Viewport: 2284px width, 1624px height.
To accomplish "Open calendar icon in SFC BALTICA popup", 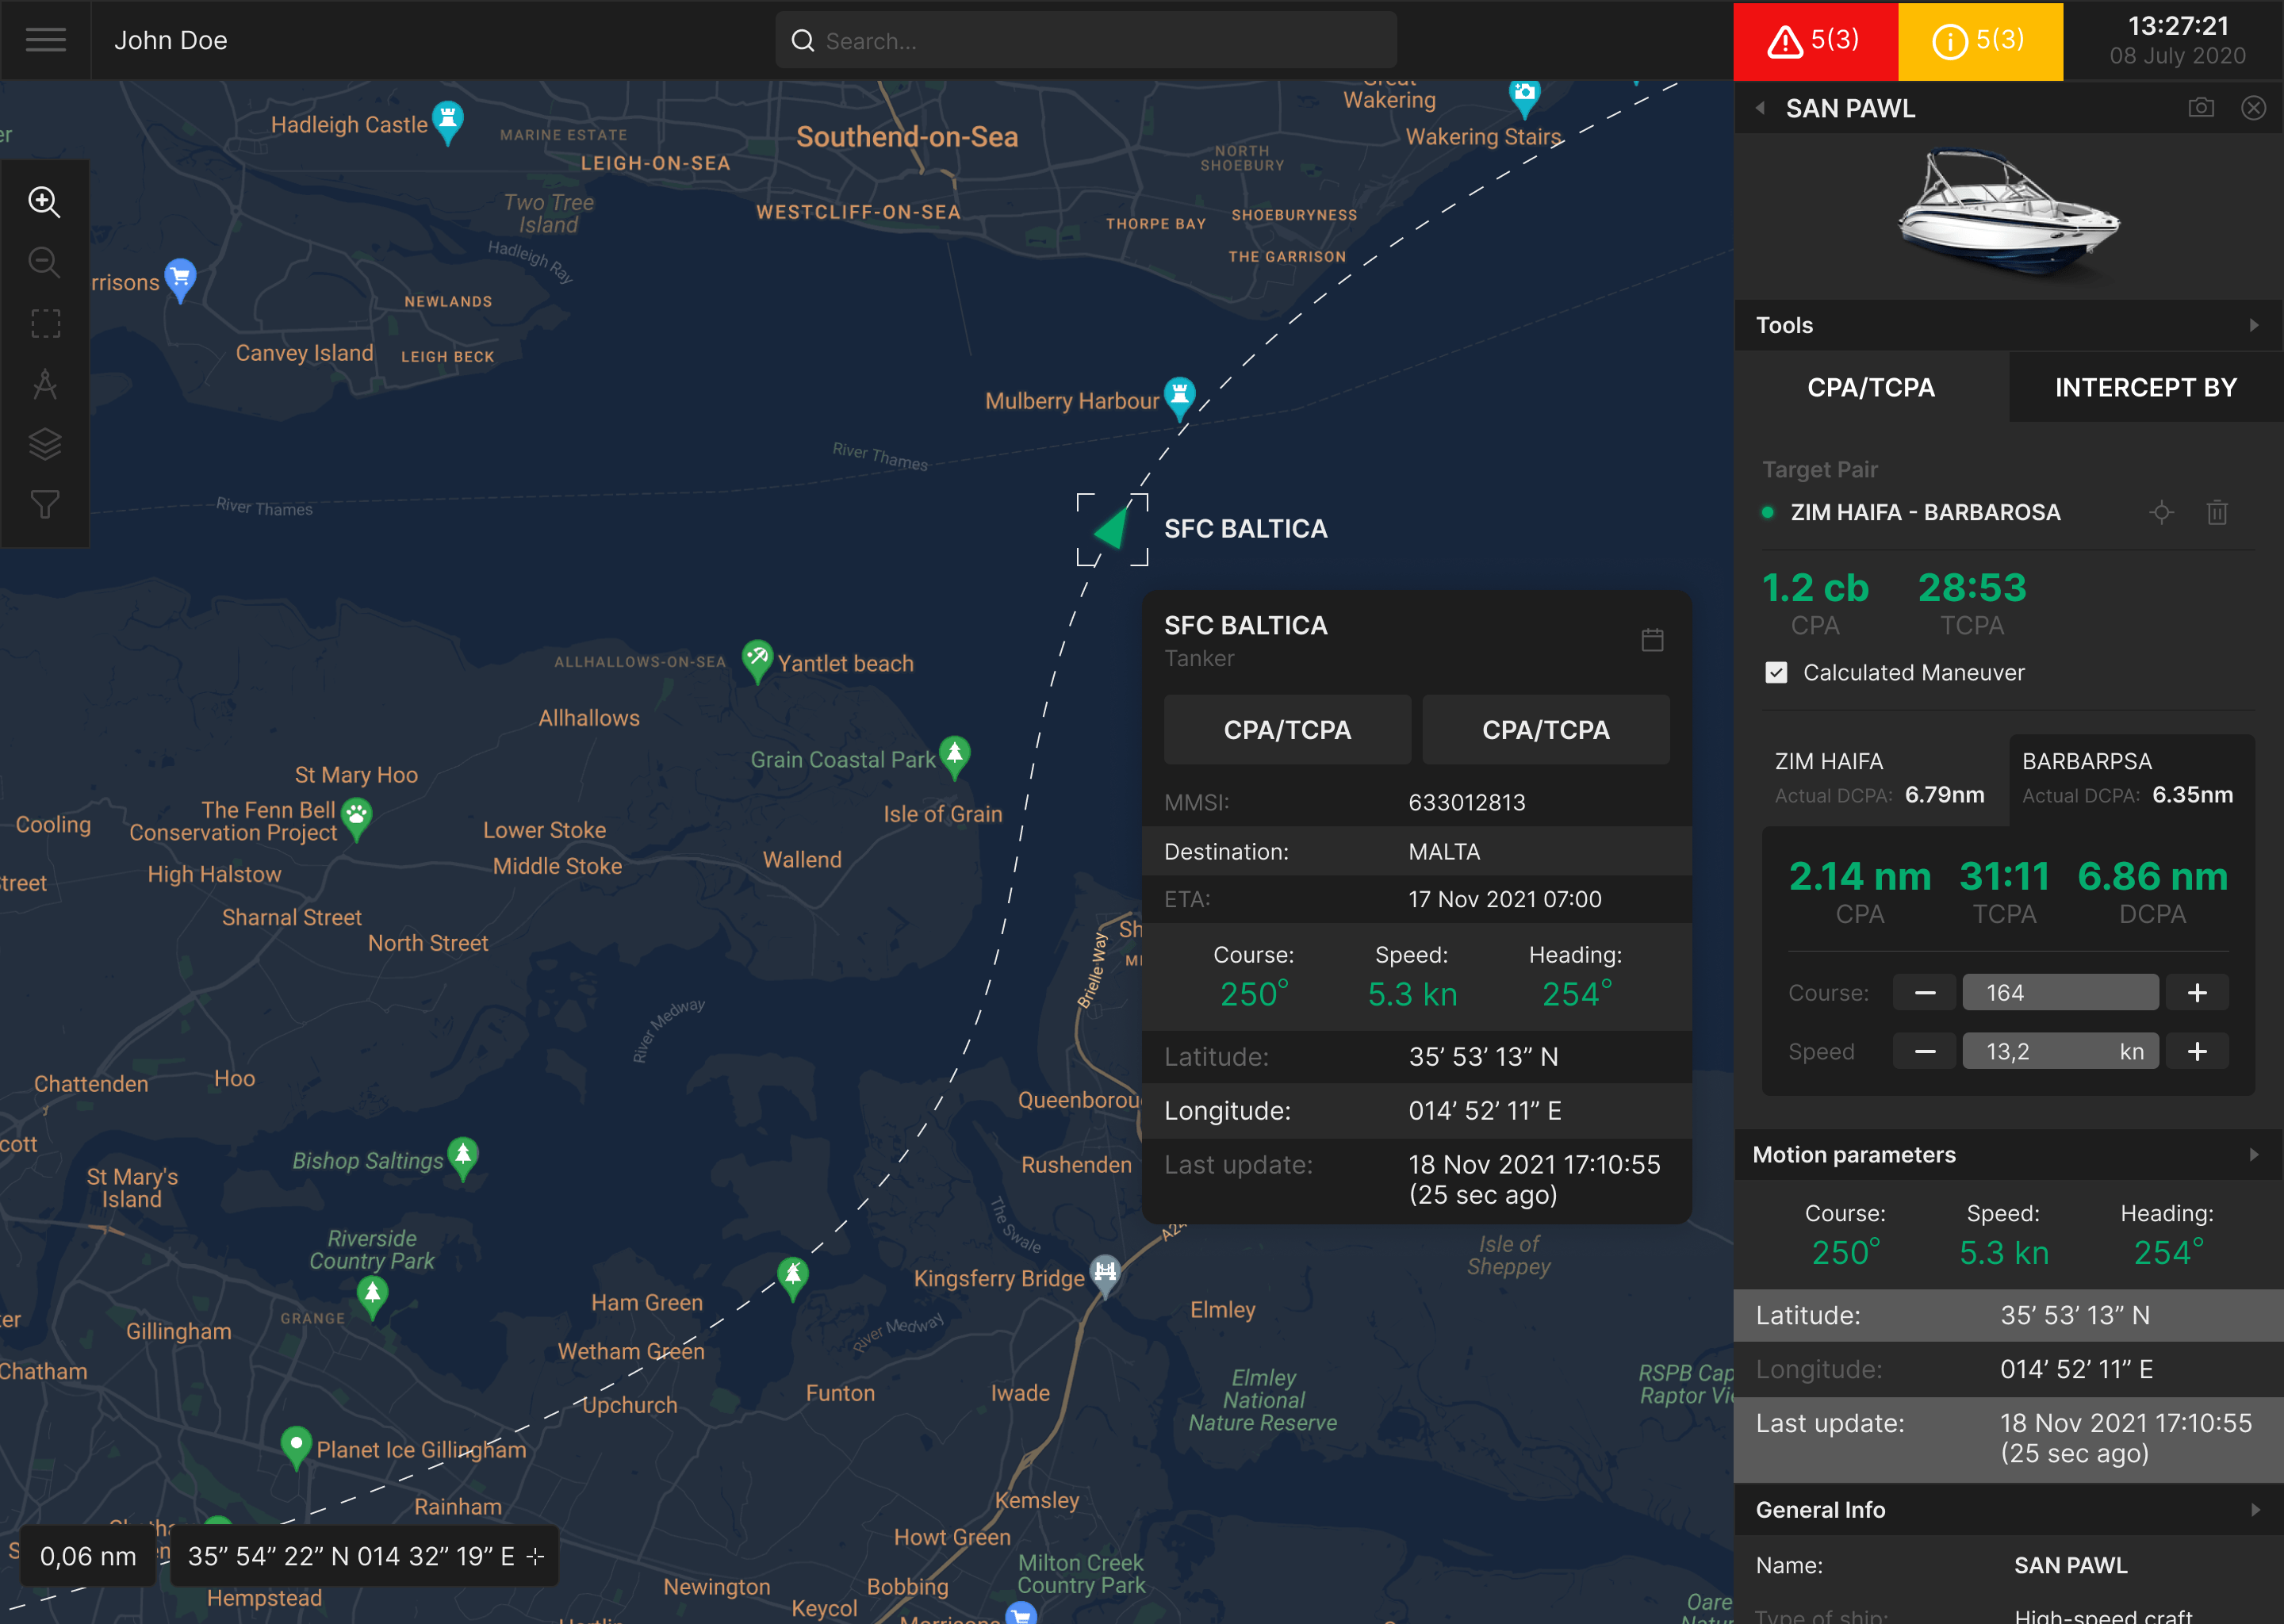I will click(1652, 640).
